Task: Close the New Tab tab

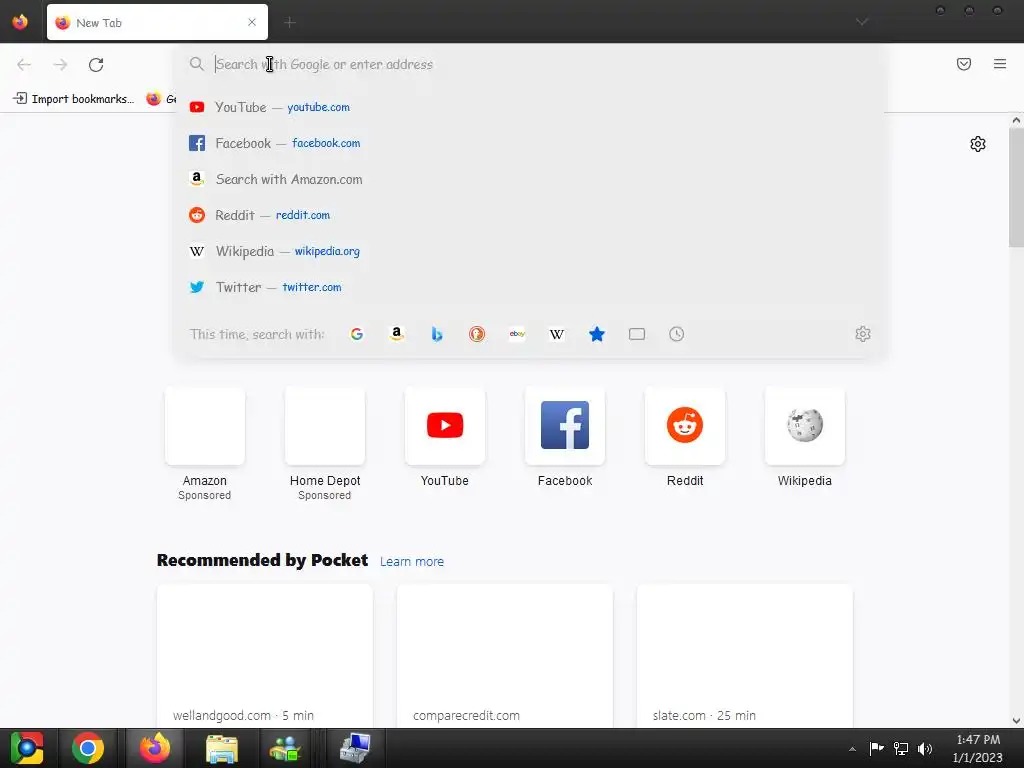Action: tap(252, 22)
